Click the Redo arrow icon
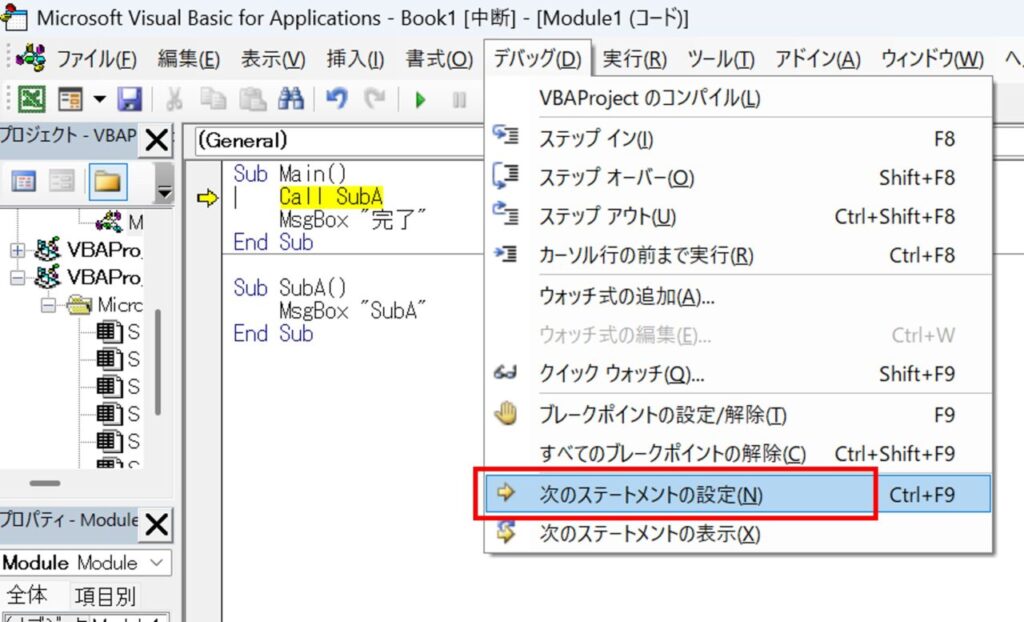 [375, 99]
